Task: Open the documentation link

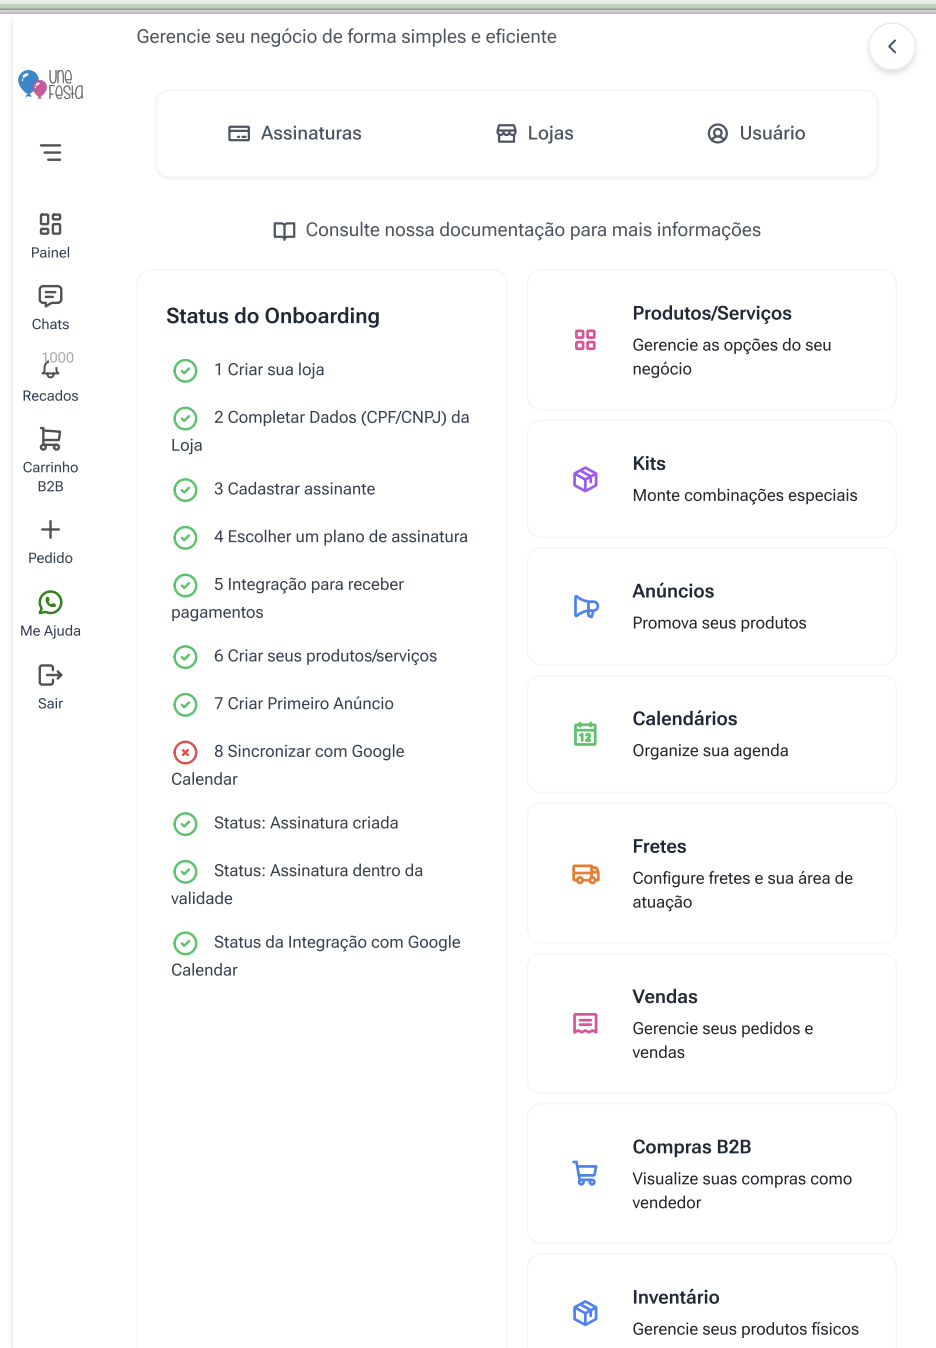Action: (517, 231)
